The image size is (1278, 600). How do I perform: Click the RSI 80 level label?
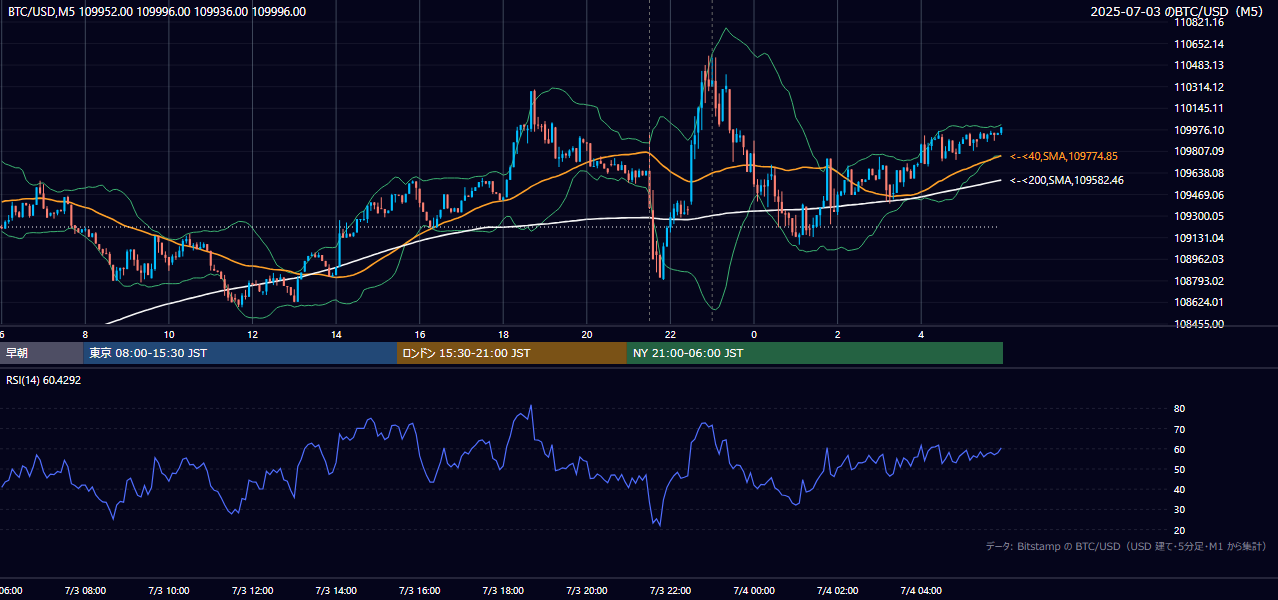click(x=1179, y=409)
